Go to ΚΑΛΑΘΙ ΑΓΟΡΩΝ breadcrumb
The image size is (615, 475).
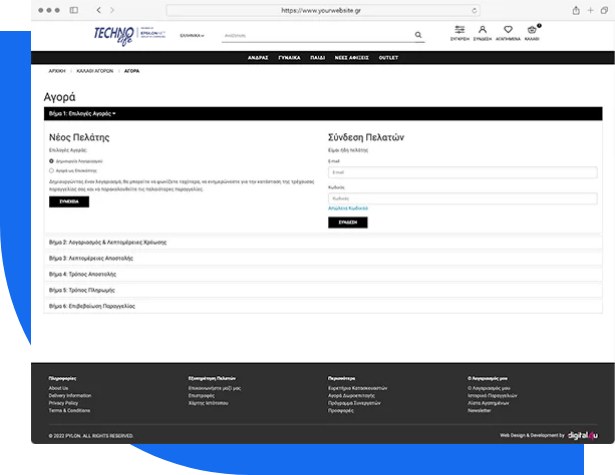point(95,71)
